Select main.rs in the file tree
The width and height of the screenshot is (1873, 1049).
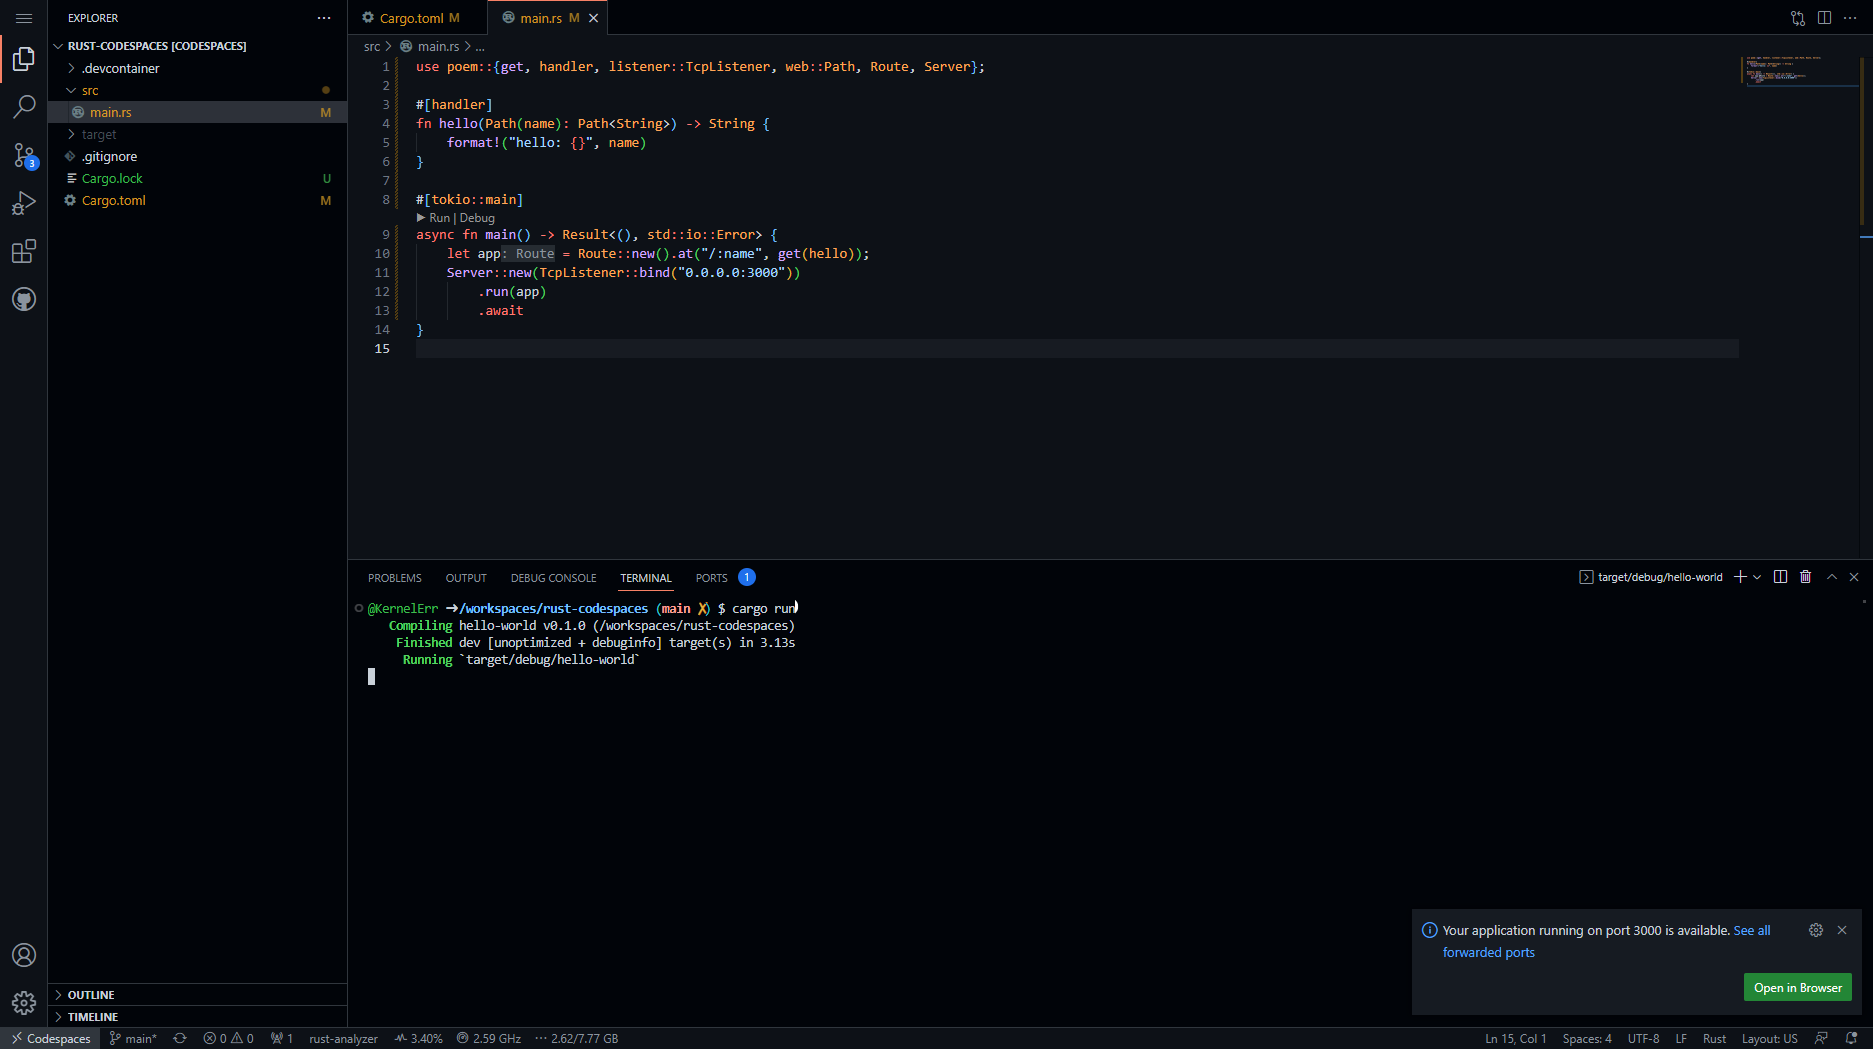197,112
